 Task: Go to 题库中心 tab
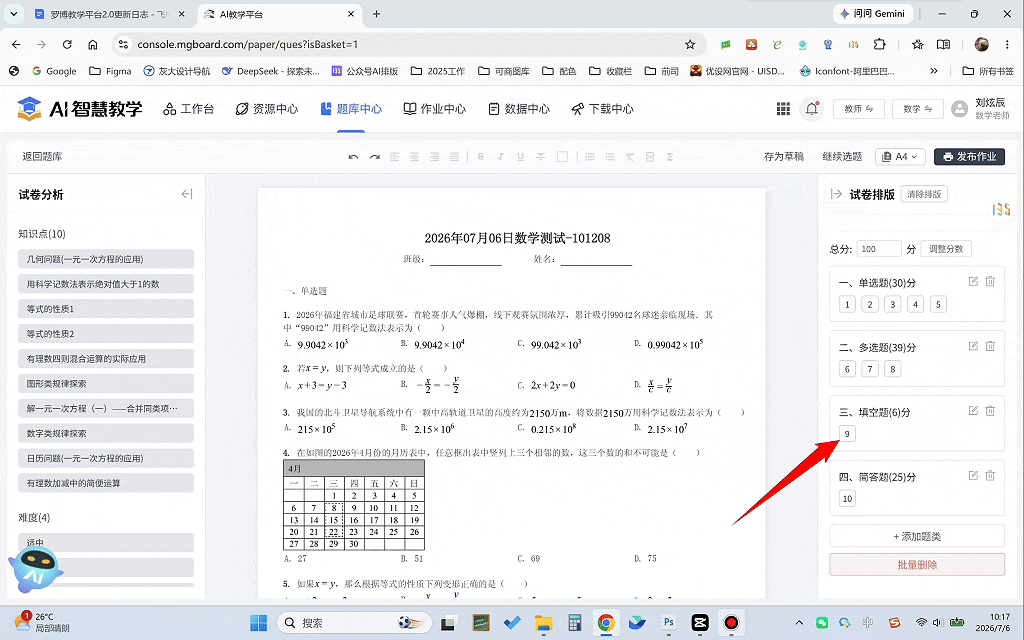click(351, 109)
